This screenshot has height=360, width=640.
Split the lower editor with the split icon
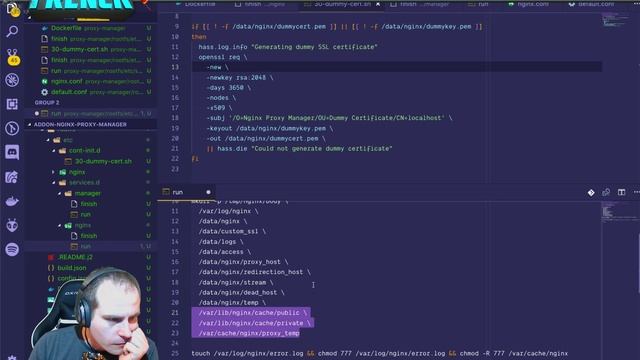click(621, 192)
